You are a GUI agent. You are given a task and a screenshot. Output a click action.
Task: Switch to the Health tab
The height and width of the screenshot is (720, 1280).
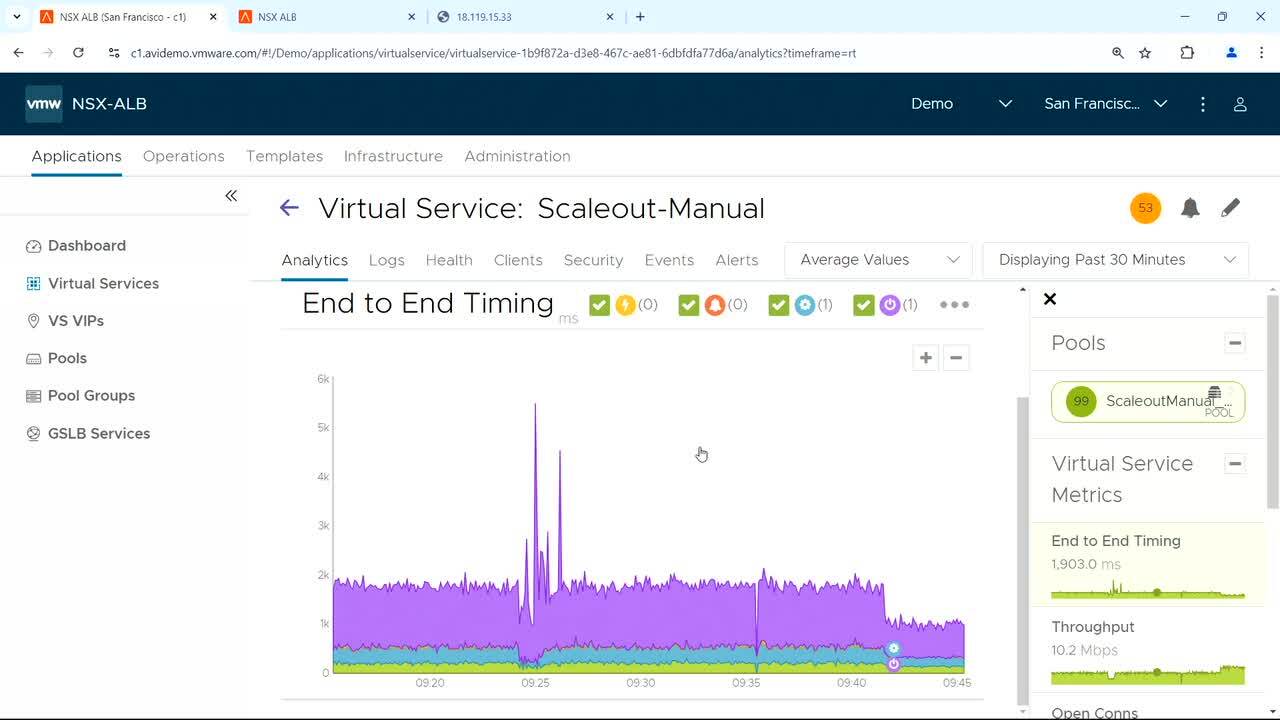pyautogui.click(x=449, y=260)
